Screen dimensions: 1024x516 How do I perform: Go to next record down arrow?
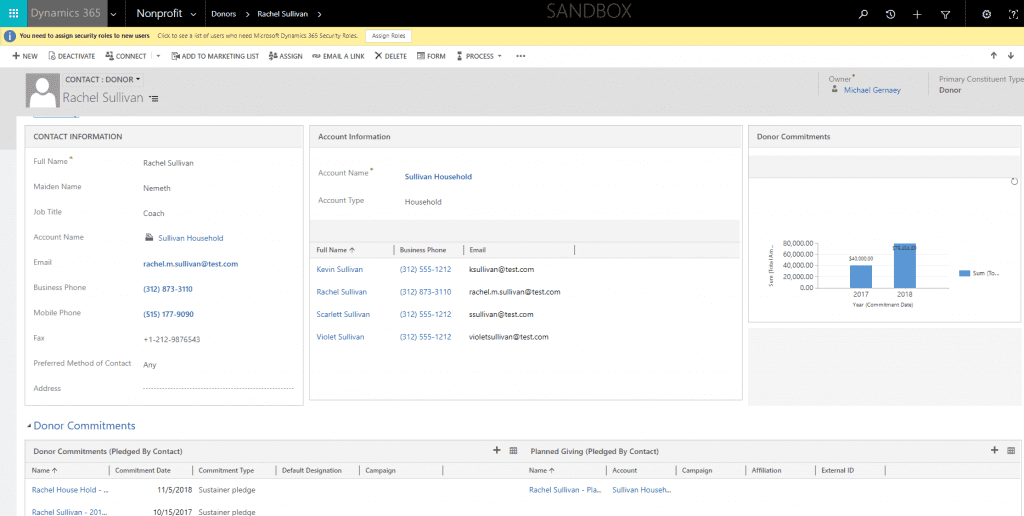tap(1011, 56)
